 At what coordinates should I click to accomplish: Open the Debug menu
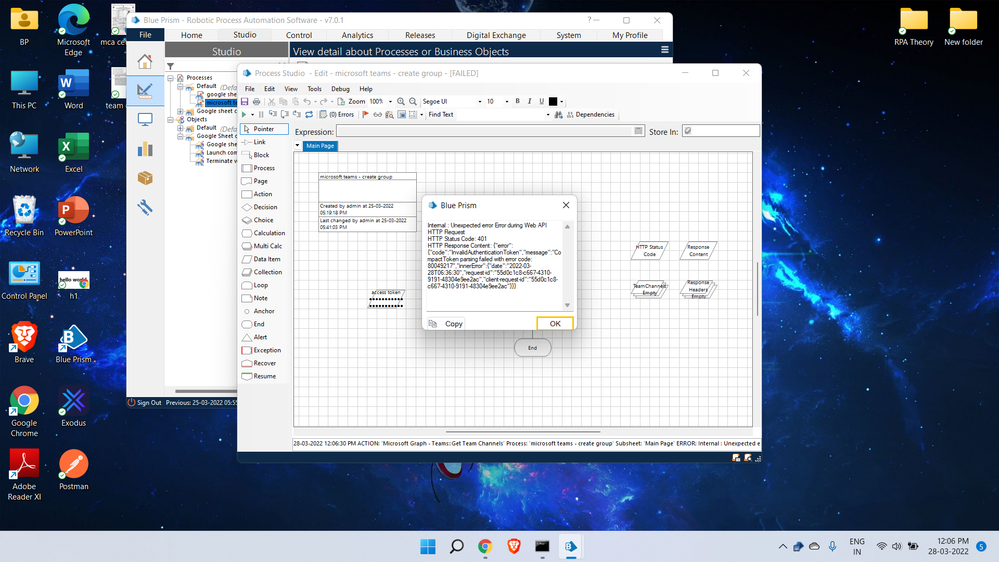coord(340,89)
